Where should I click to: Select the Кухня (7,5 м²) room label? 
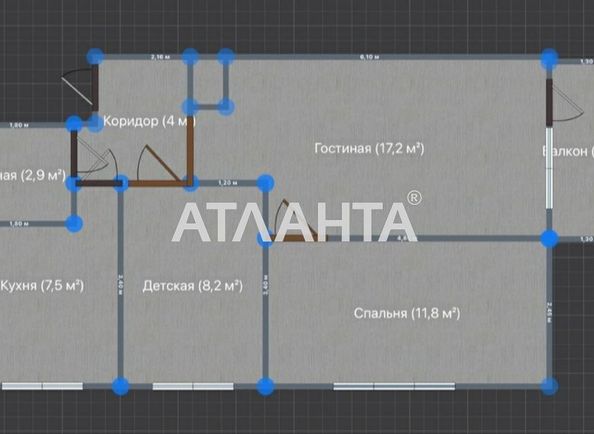click(42, 286)
